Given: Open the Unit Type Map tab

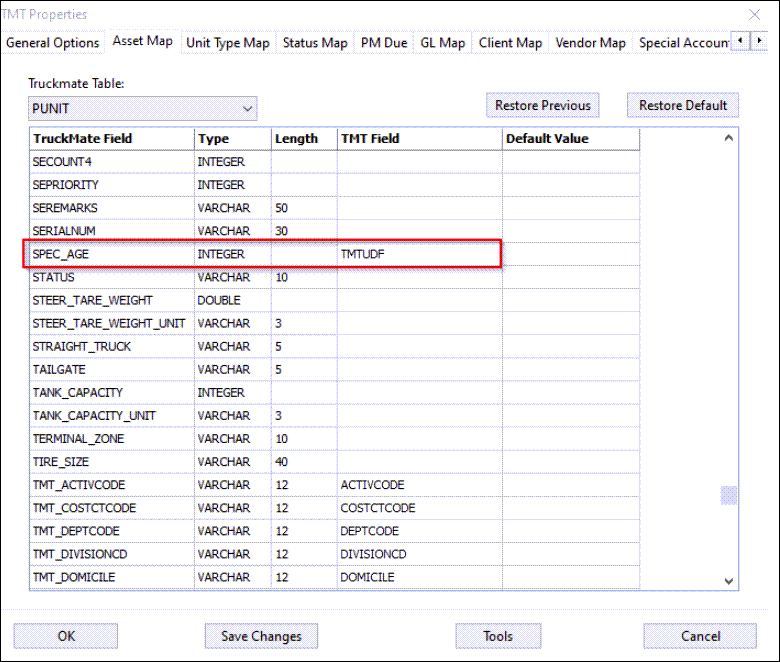Looking at the screenshot, I should (228, 43).
